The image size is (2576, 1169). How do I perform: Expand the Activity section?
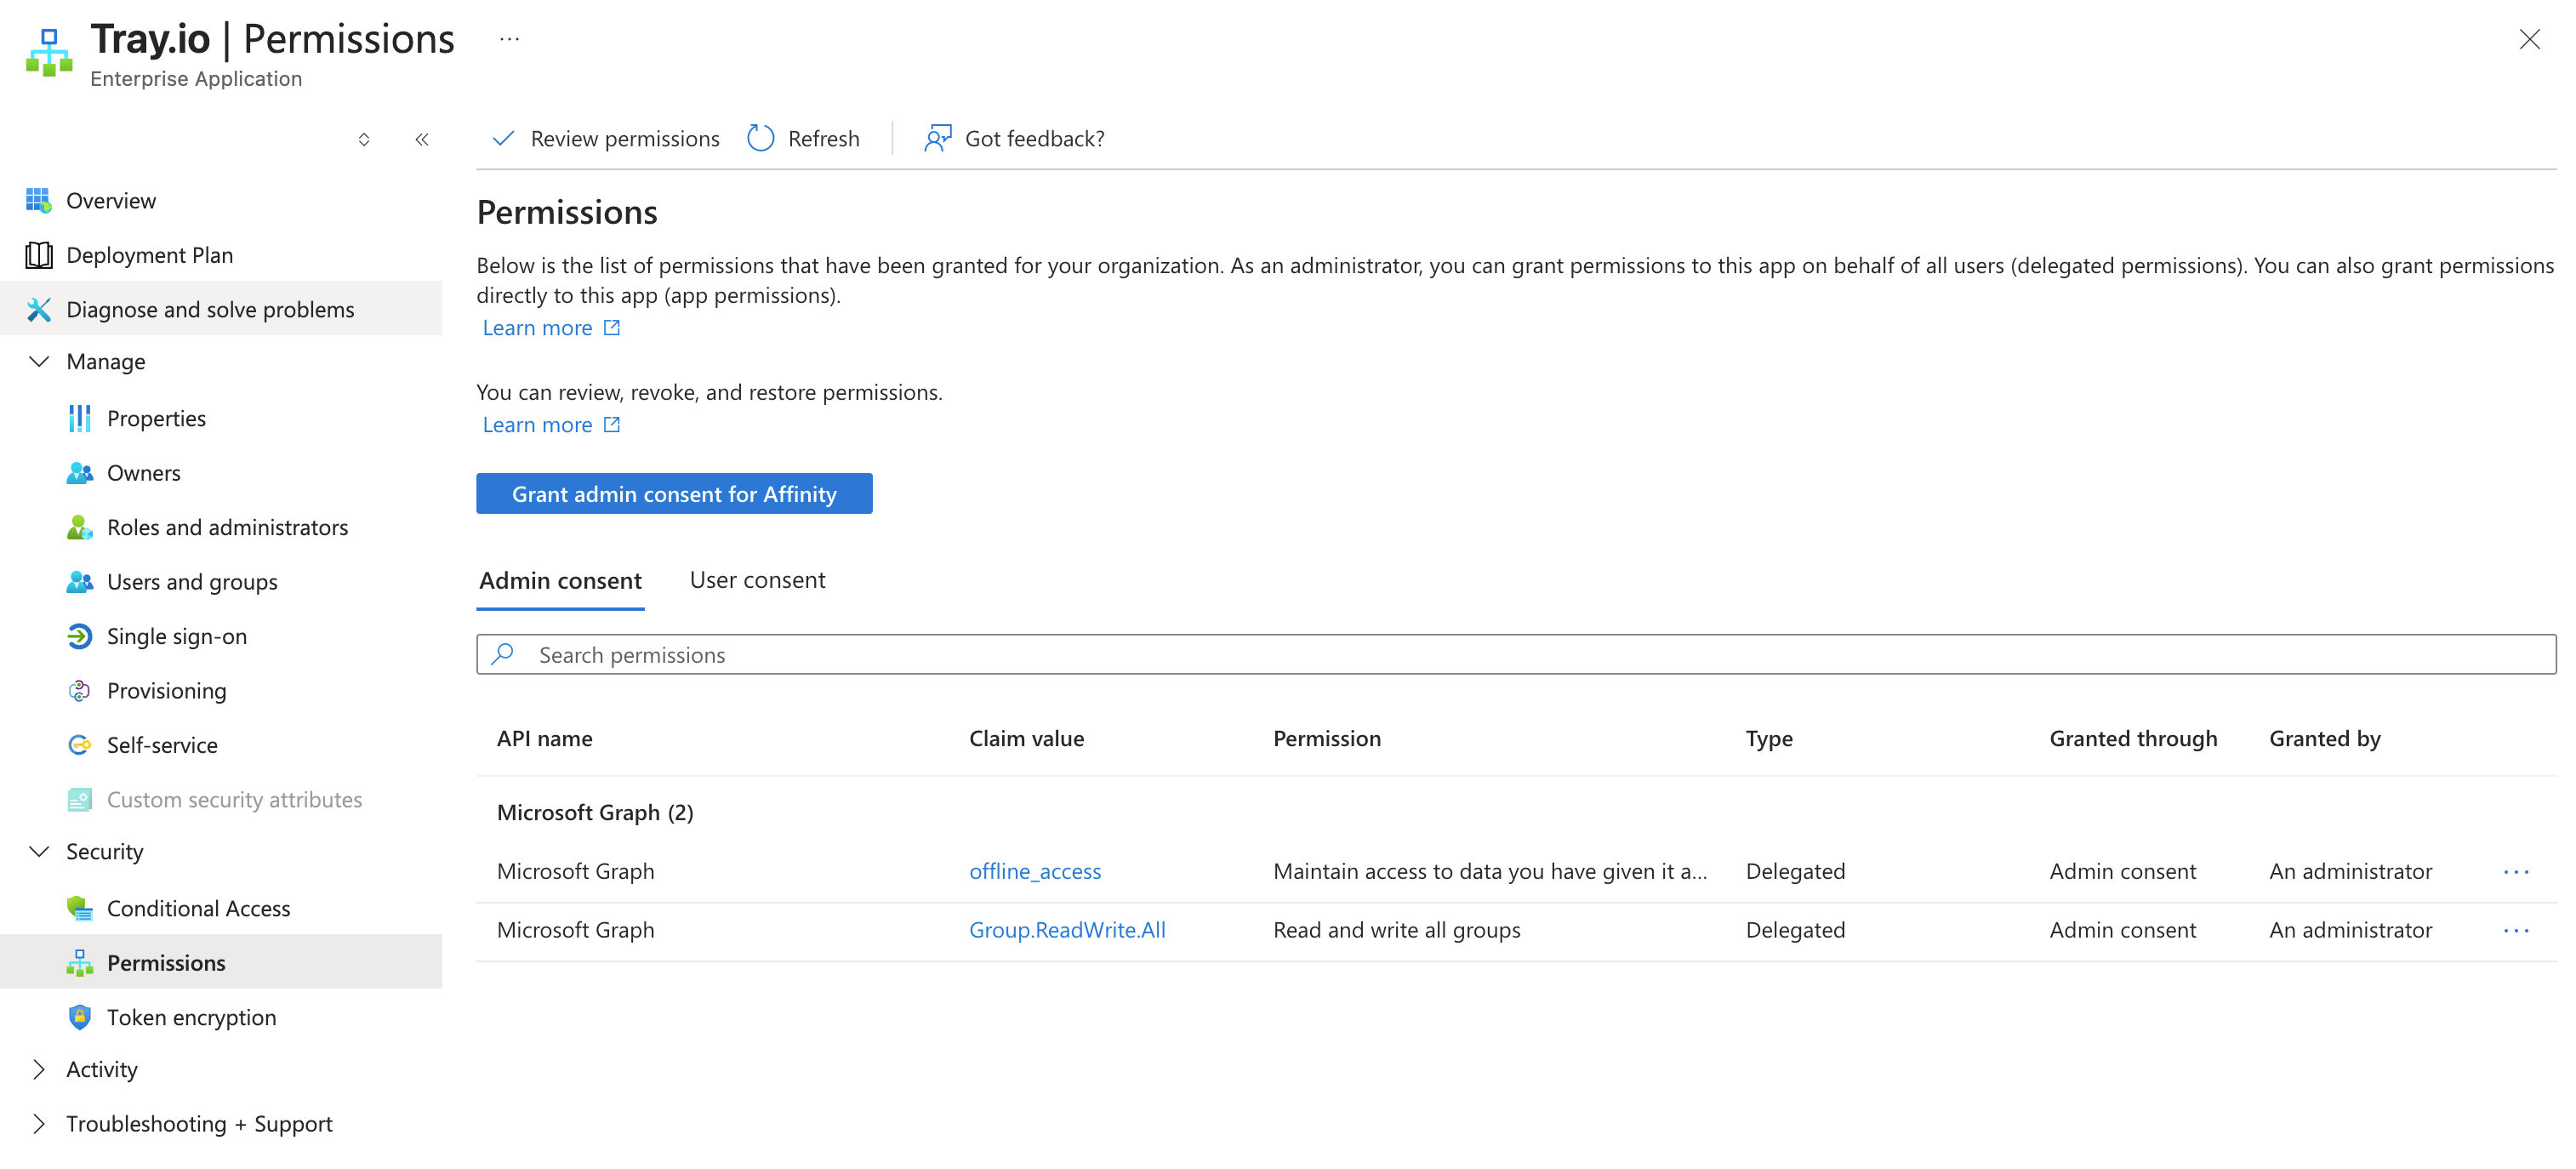point(39,1069)
